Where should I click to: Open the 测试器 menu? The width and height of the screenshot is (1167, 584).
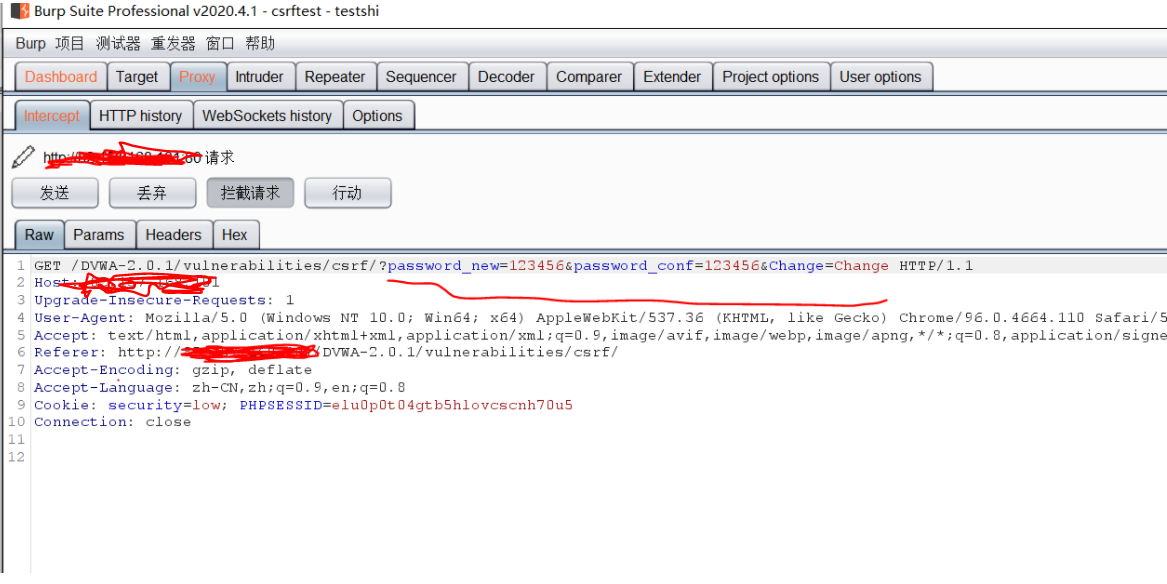tap(118, 44)
